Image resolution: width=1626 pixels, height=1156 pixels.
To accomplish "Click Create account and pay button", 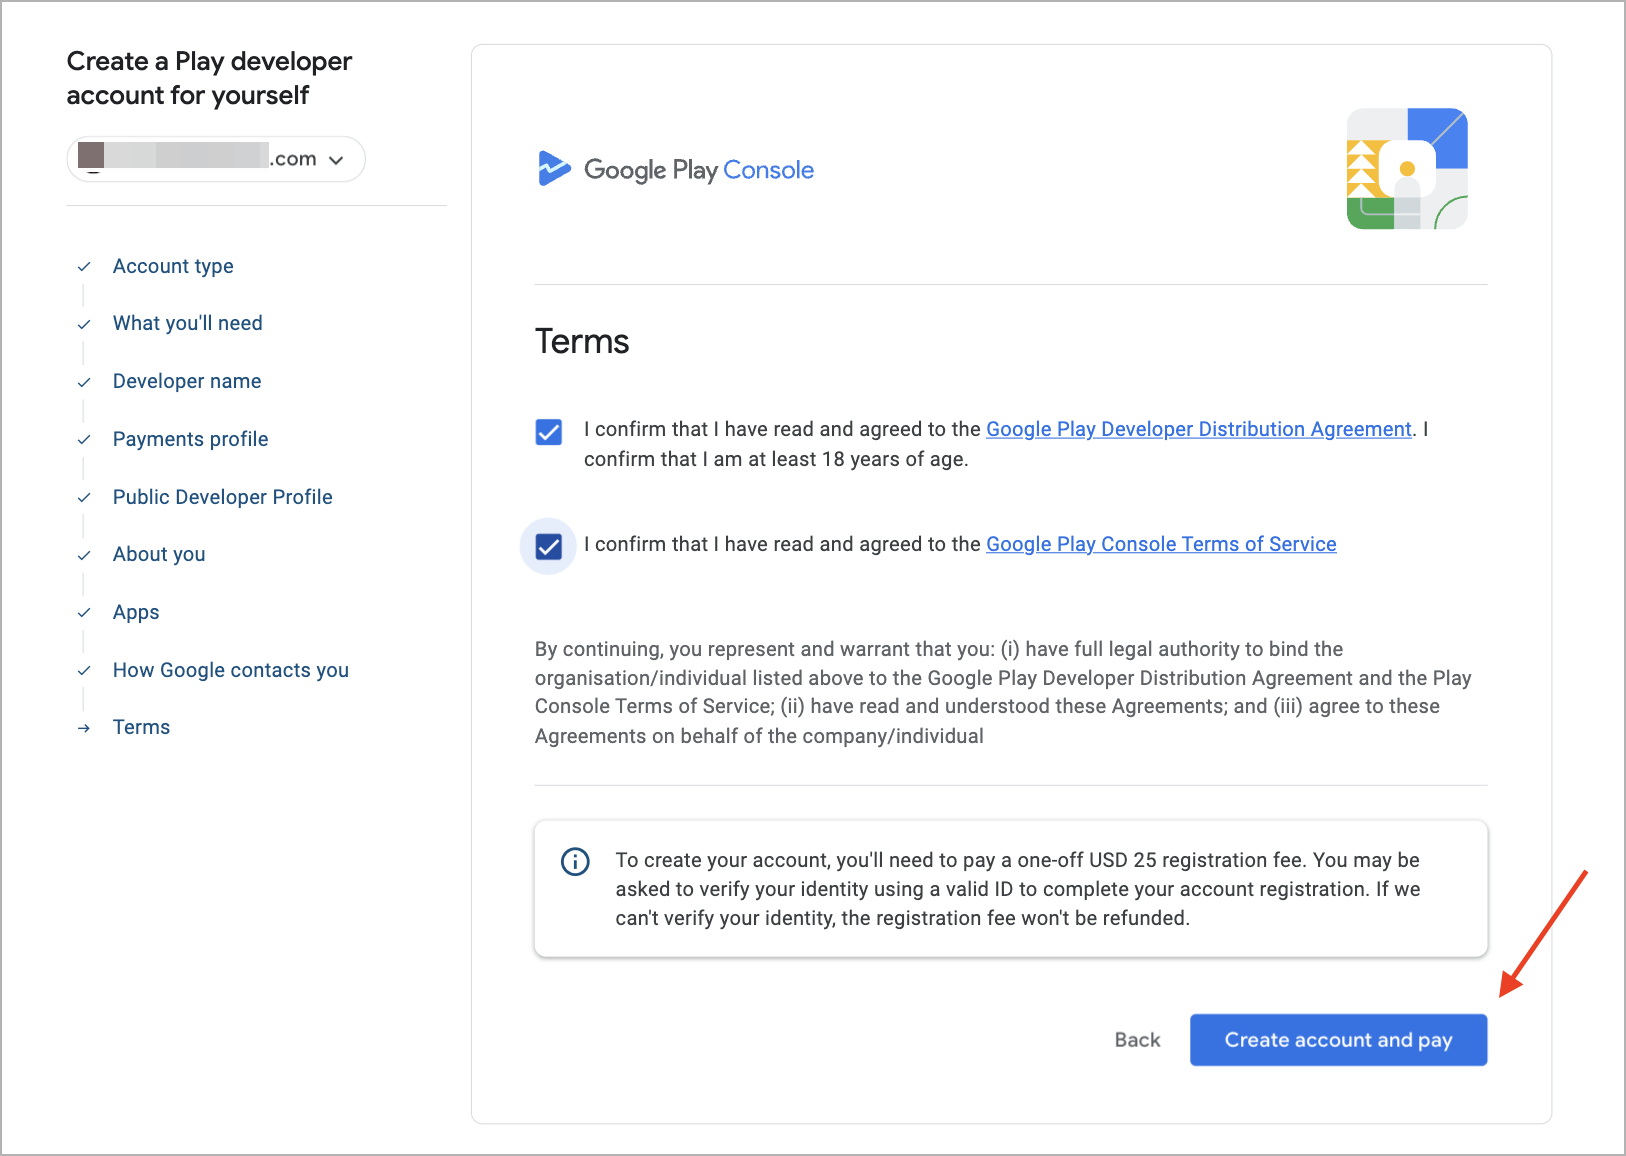I will coord(1338,1040).
